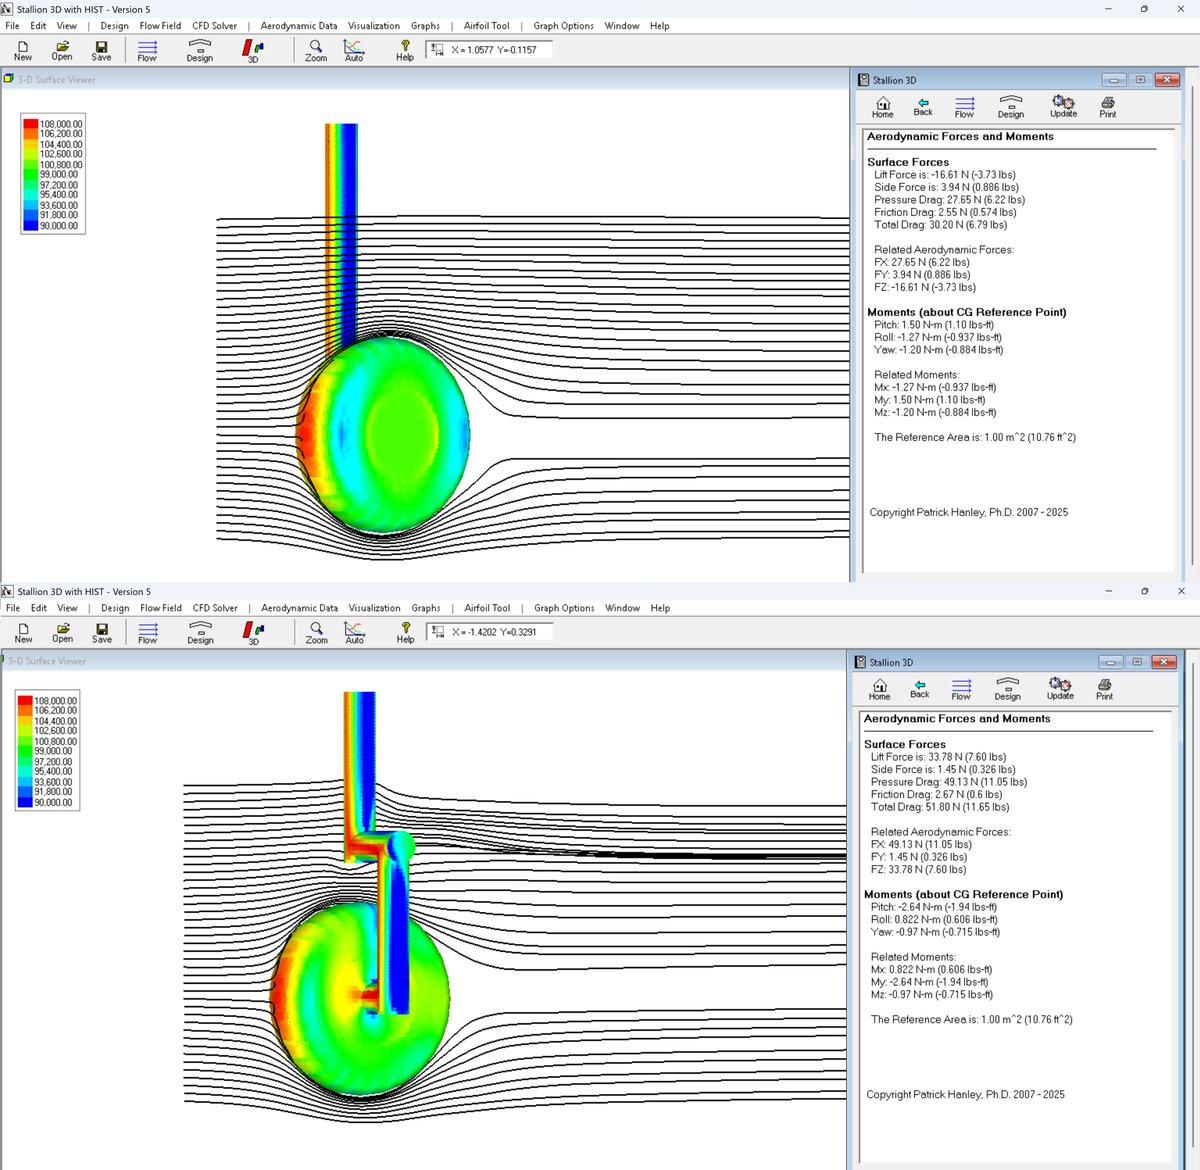
Task: Click the New icon in the bottom window toolbar
Action: (23, 632)
